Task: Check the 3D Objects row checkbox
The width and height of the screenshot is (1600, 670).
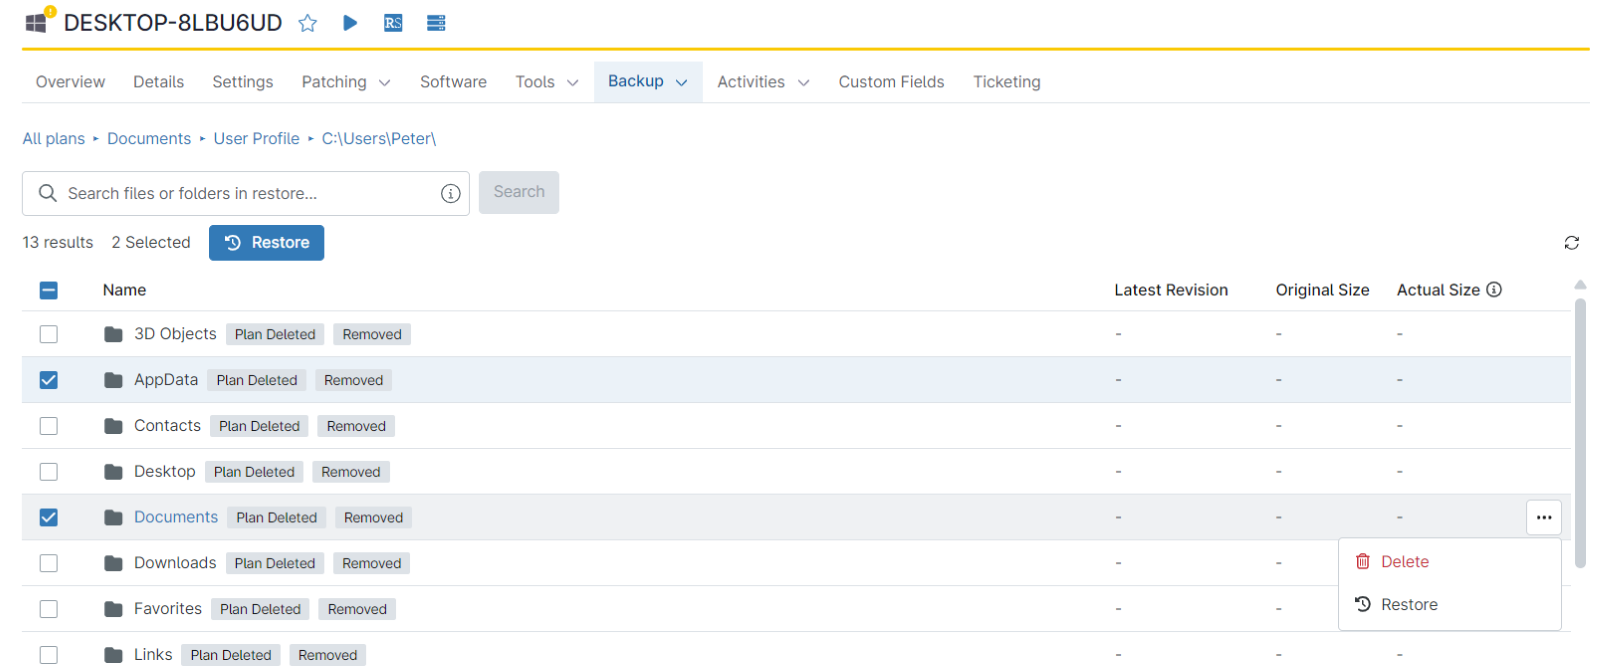Action: (48, 334)
